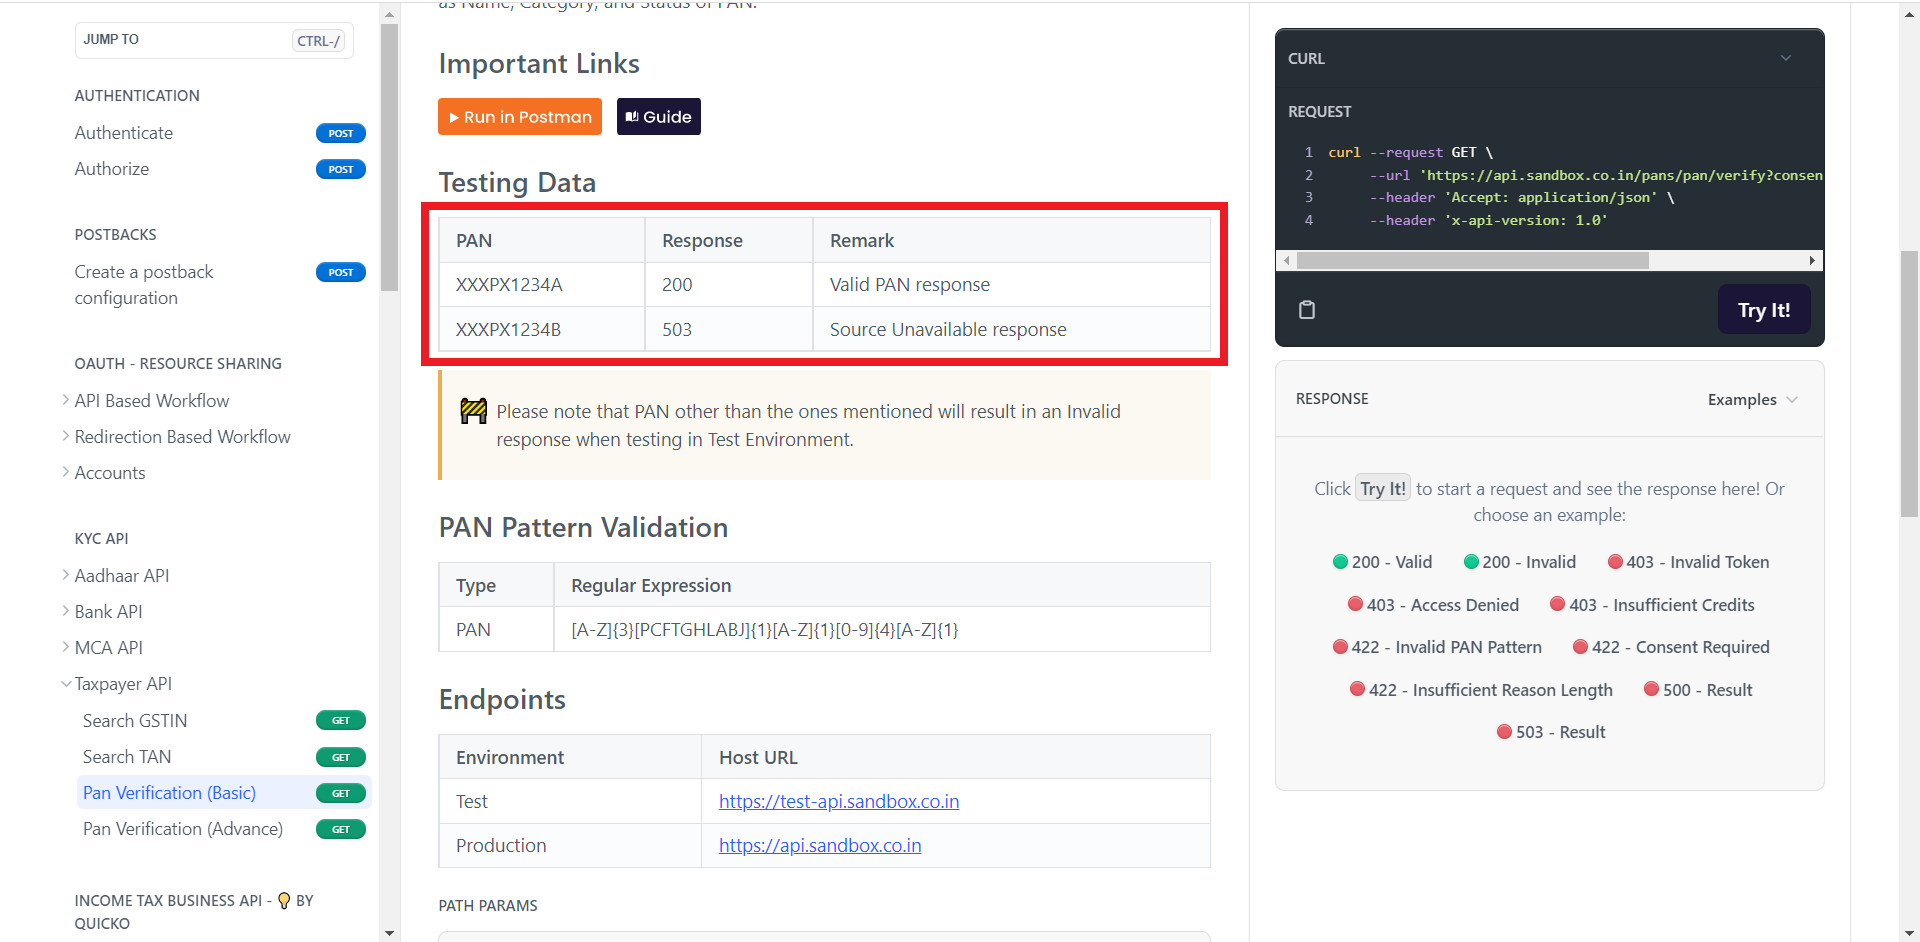
Task: Expand the Aadhaar API group
Action: point(66,575)
